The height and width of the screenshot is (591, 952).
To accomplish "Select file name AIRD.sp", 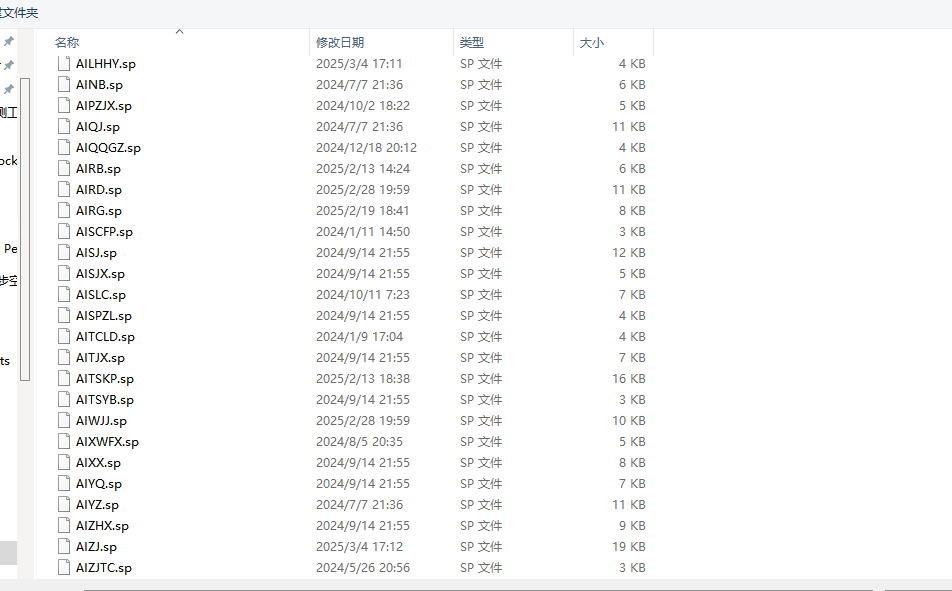I will coord(99,190).
